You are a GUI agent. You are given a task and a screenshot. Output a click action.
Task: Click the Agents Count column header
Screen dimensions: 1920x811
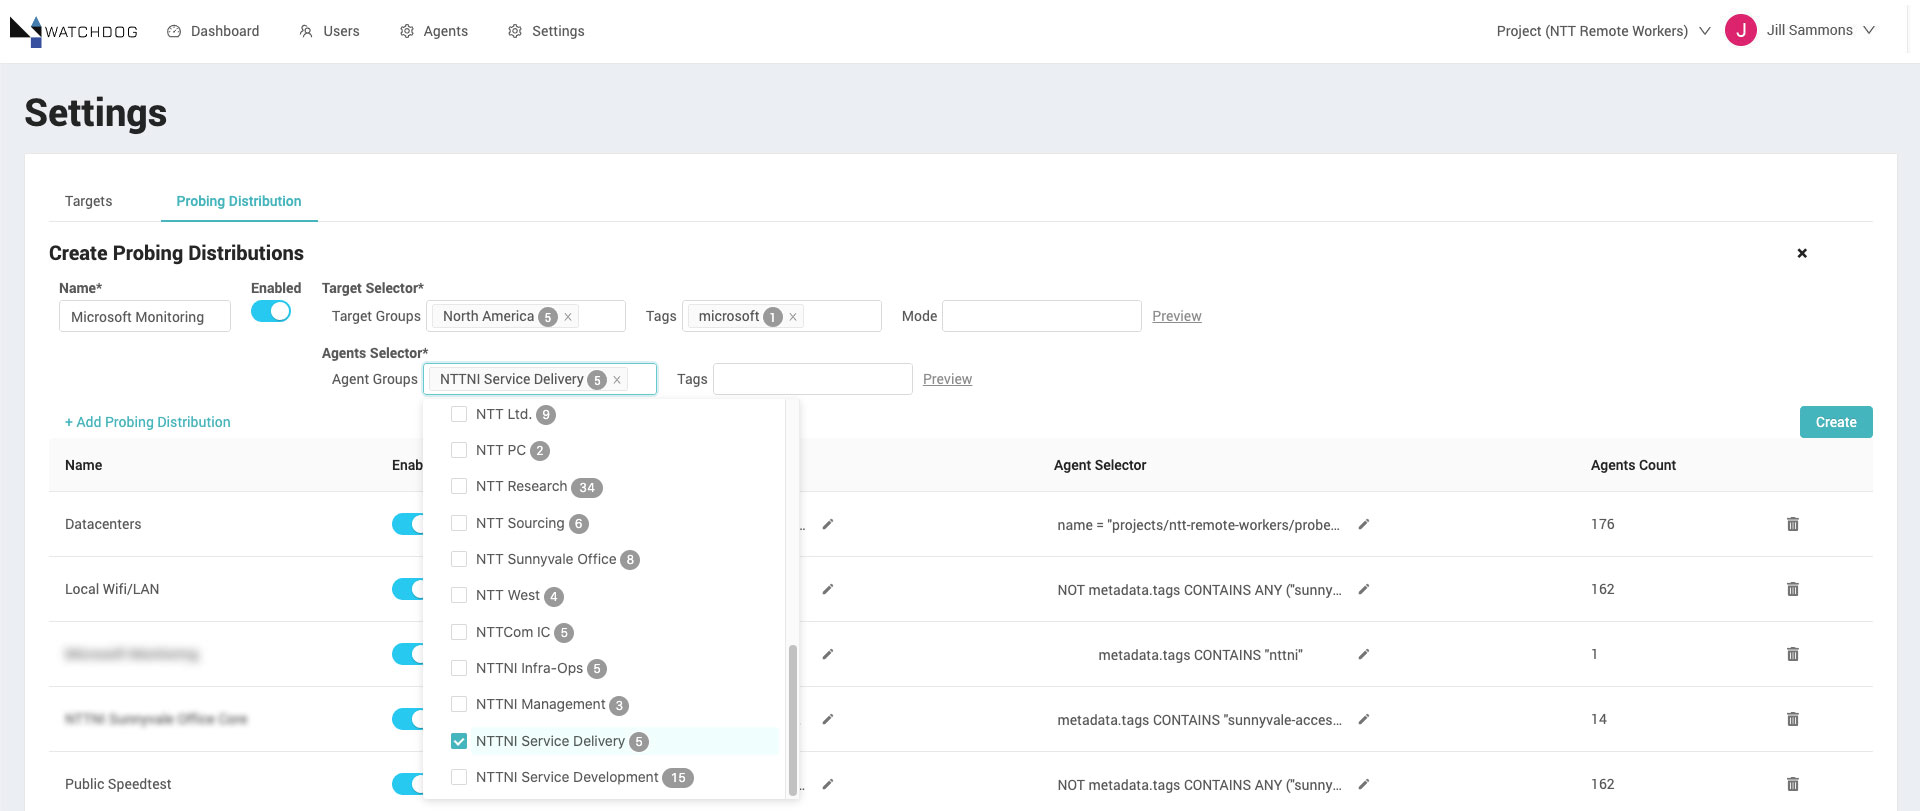pyautogui.click(x=1633, y=465)
